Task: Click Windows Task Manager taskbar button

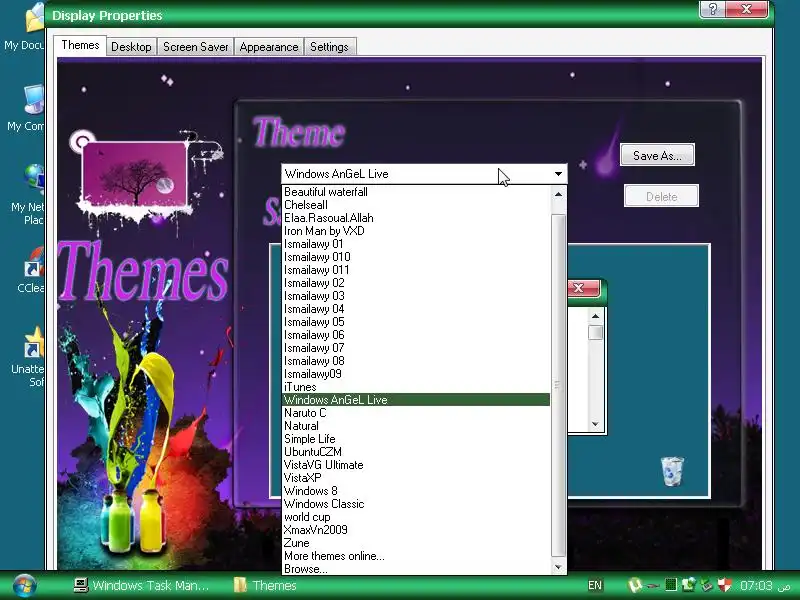Action: coord(141,585)
